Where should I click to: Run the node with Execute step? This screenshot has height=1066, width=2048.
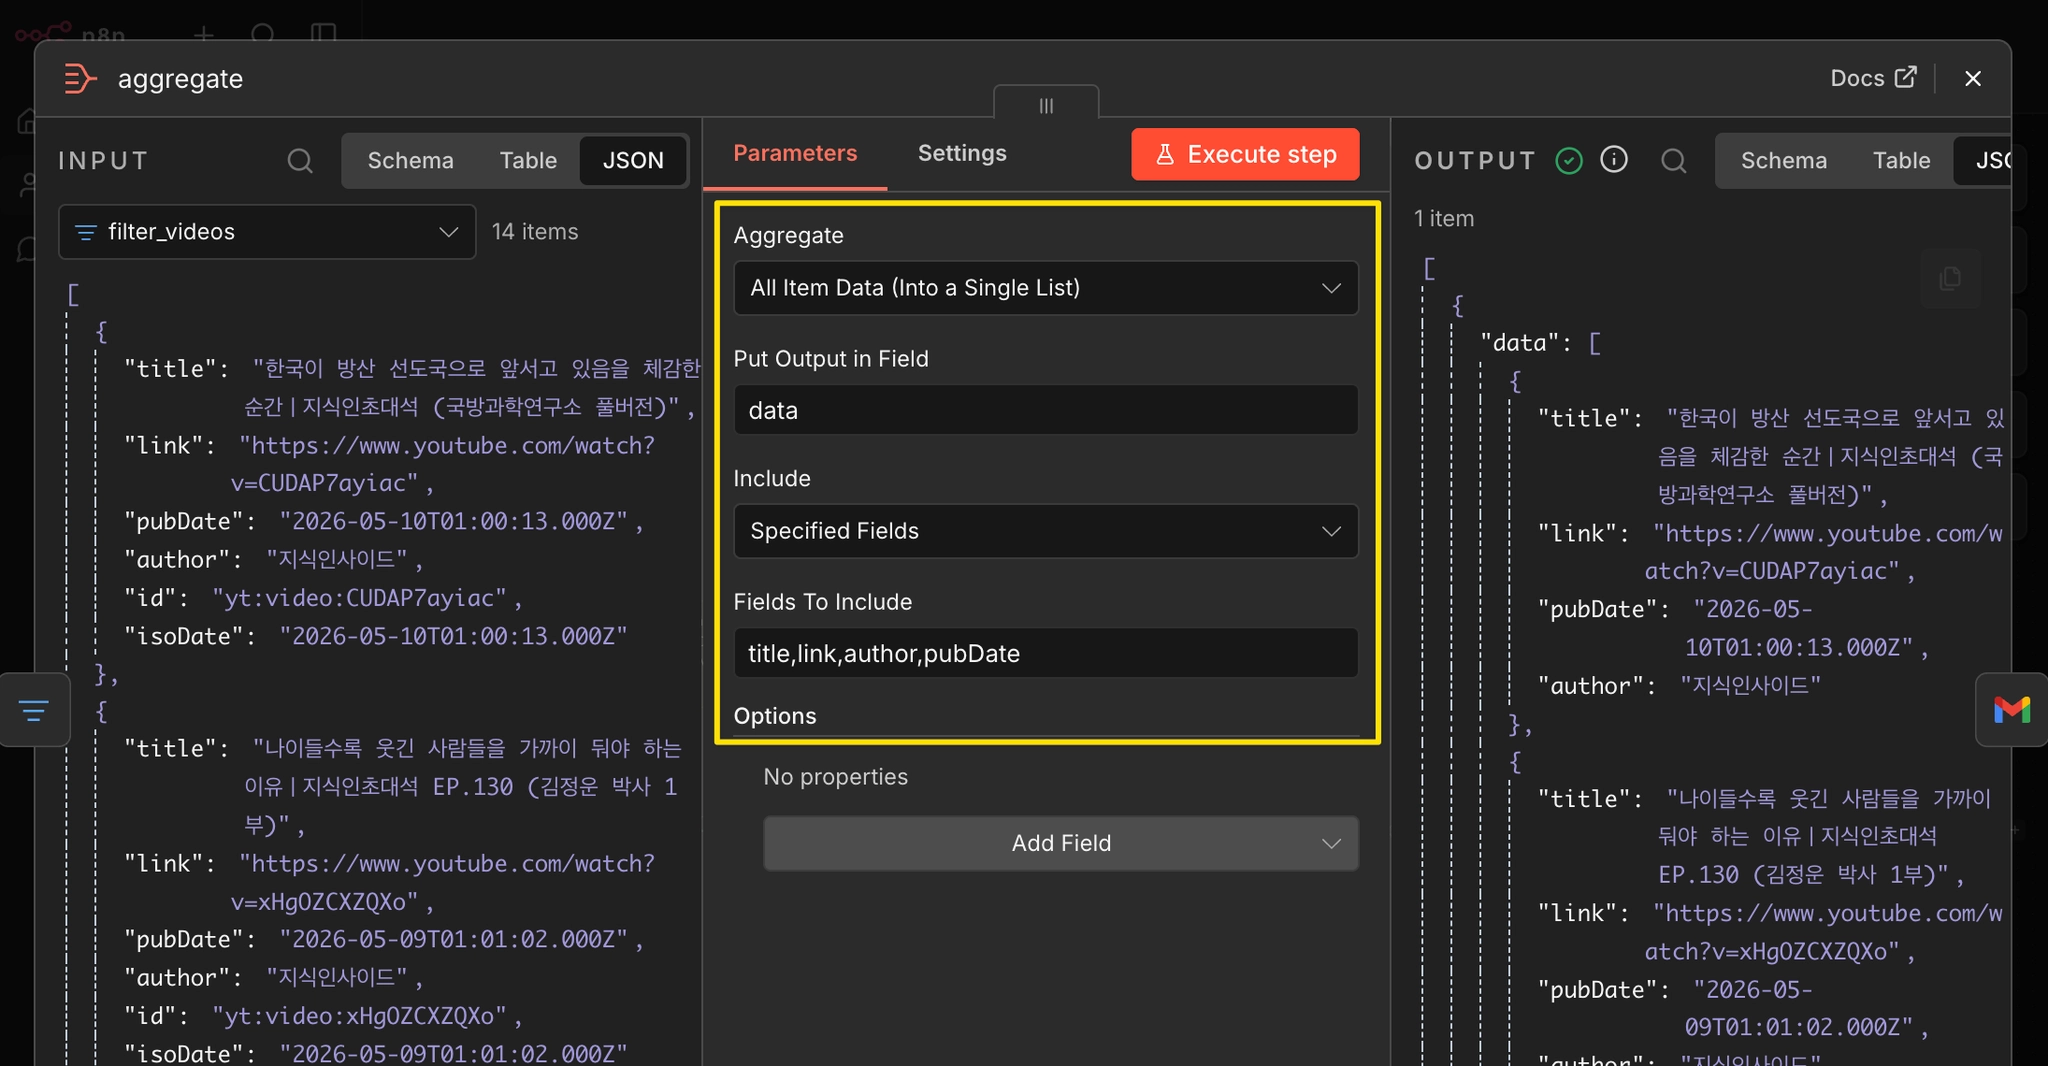(x=1245, y=154)
